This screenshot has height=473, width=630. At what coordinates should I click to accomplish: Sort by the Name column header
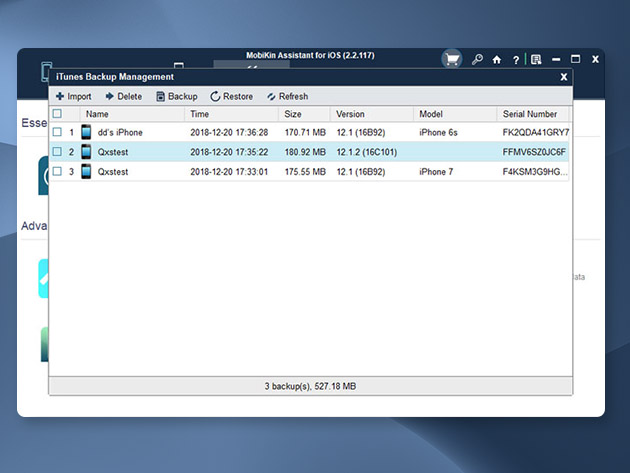[132, 114]
